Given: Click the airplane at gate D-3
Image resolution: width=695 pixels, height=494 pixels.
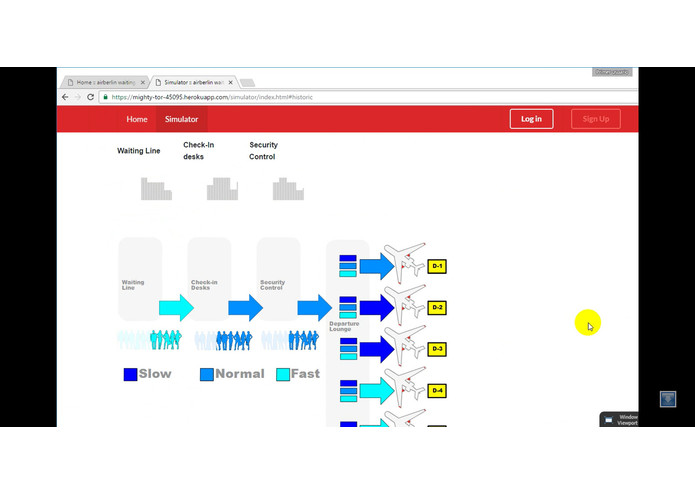Looking at the screenshot, I should (x=404, y=346).
